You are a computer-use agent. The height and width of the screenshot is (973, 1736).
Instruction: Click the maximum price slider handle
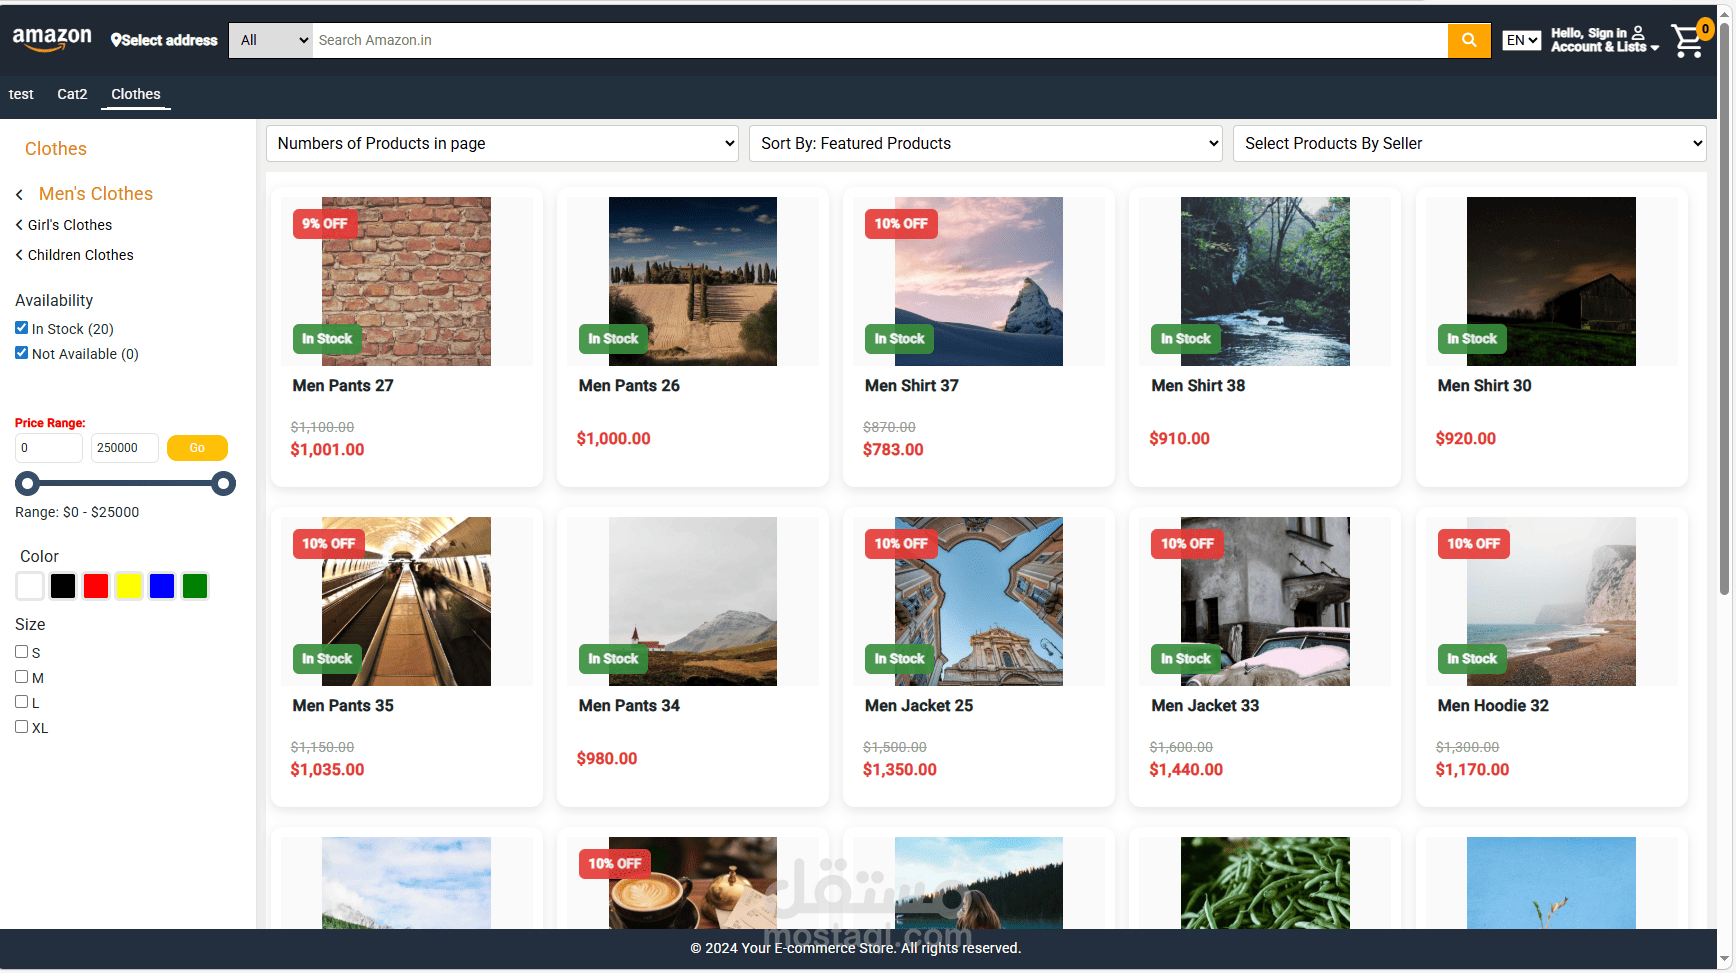(x=224, y=484)
